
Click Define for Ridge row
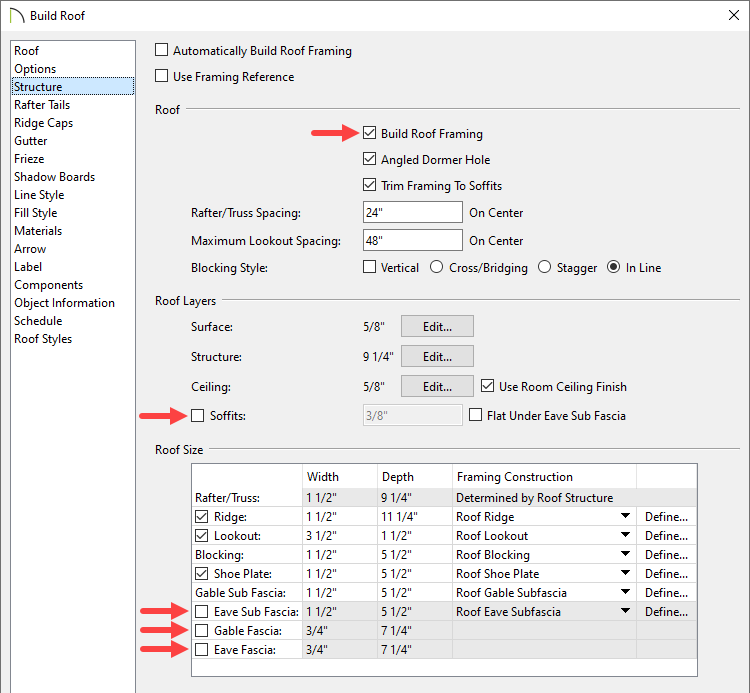click(x=666, y=517)
